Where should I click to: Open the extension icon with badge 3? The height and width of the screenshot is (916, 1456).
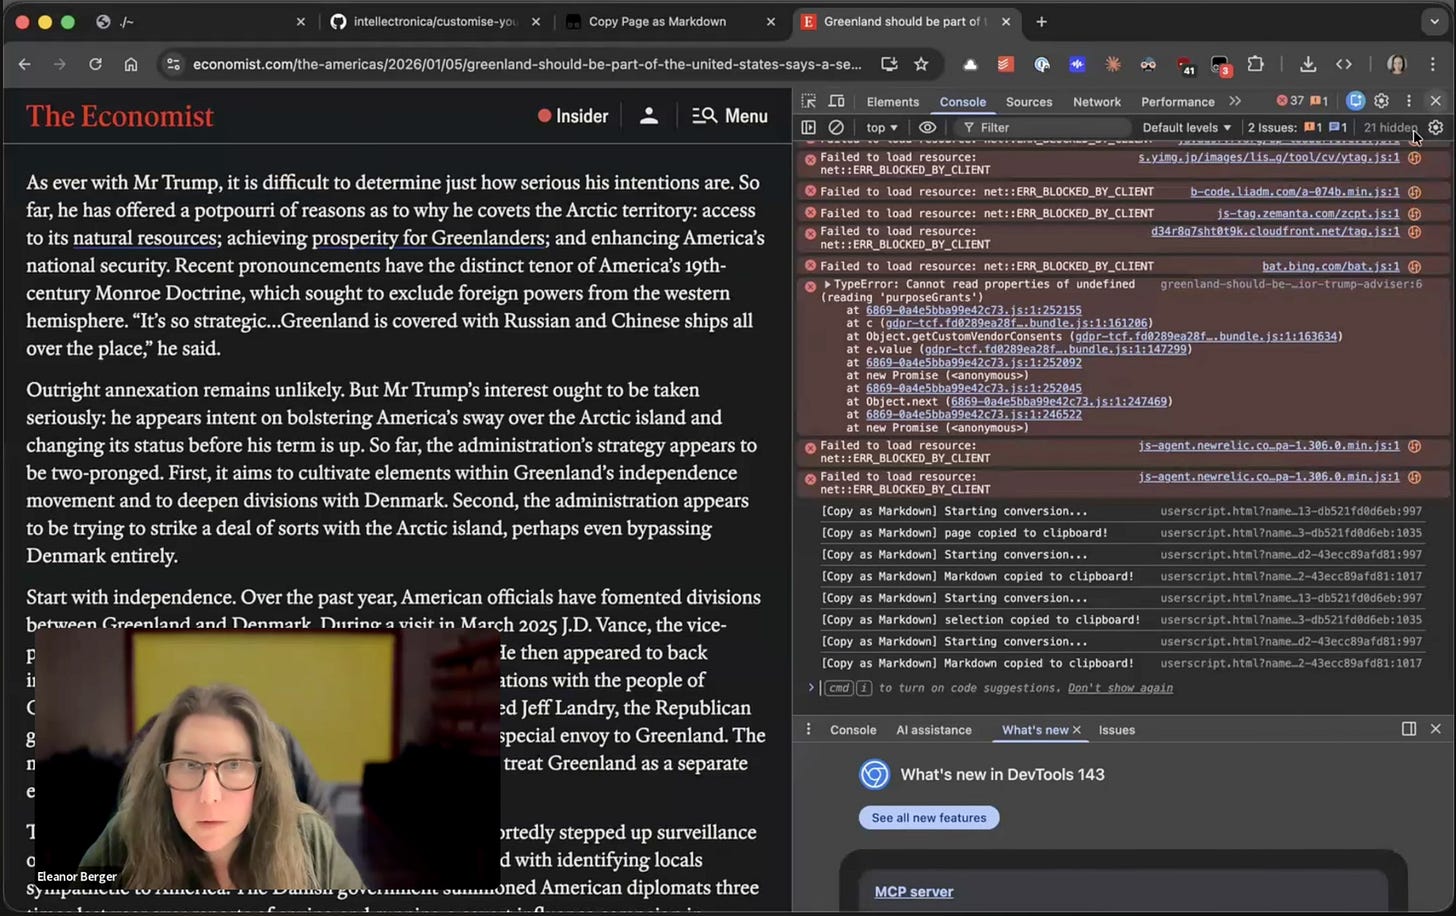[x=1220, y=65]
